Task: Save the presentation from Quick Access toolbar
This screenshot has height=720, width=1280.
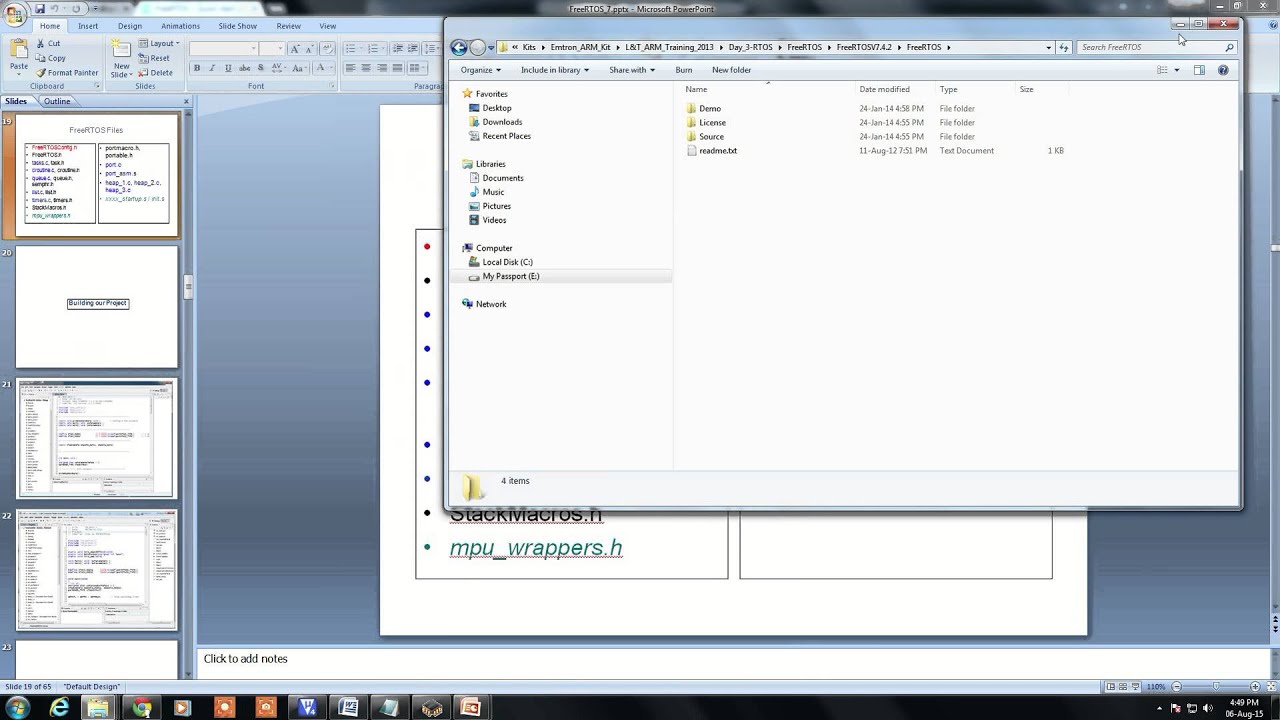Action: click(x=40, y=9)
